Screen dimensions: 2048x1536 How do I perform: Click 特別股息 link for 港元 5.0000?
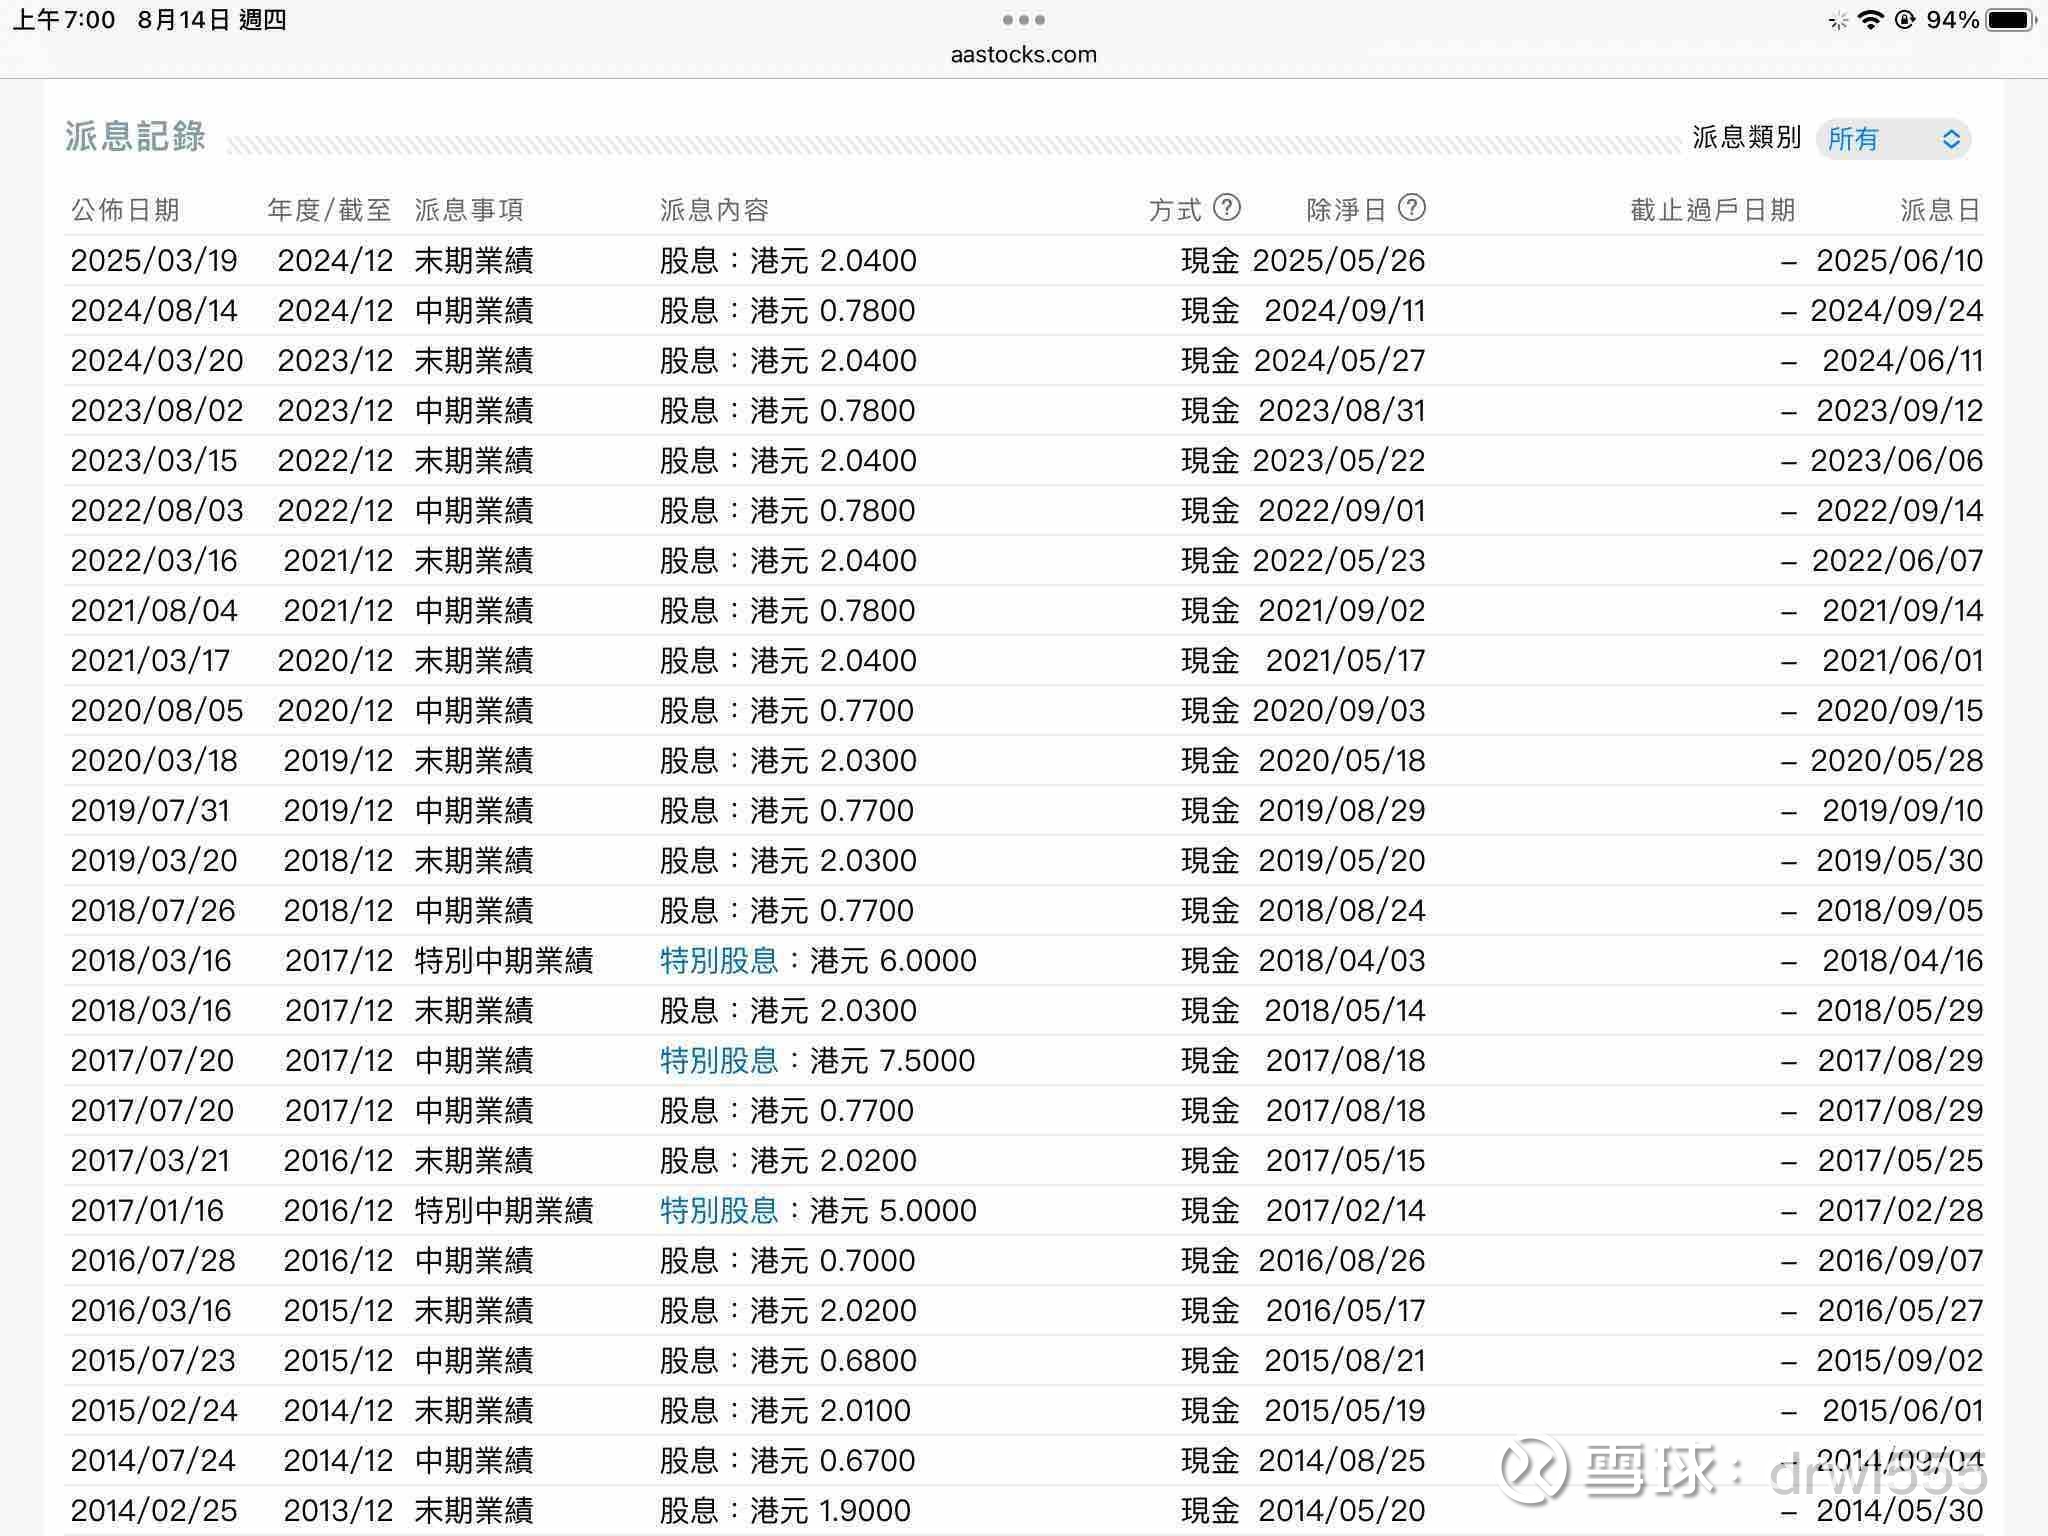pyautogui.click(x=719, y=1211)
